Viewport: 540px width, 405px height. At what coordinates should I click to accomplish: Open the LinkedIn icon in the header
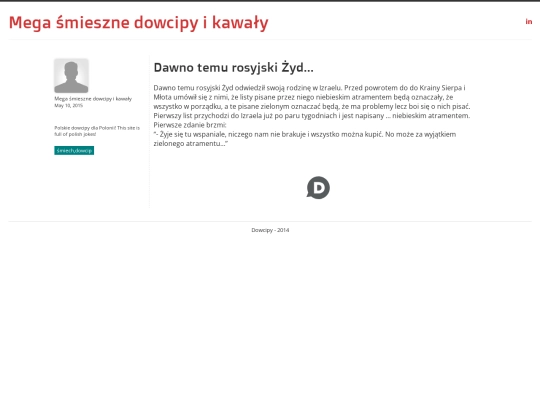(x=529, y=22)
